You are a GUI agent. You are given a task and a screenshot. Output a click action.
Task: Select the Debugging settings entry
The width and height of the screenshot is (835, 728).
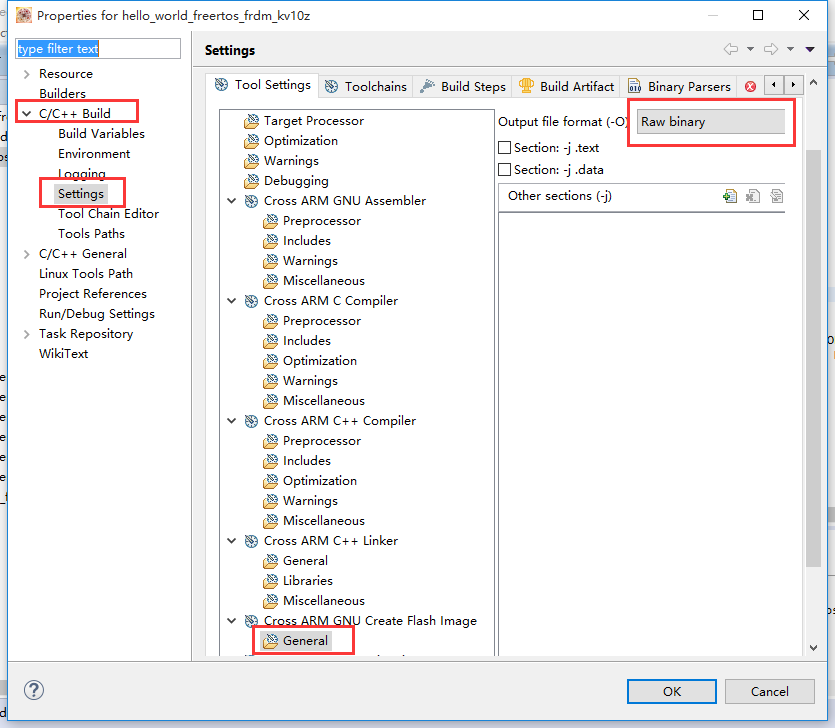296,181
